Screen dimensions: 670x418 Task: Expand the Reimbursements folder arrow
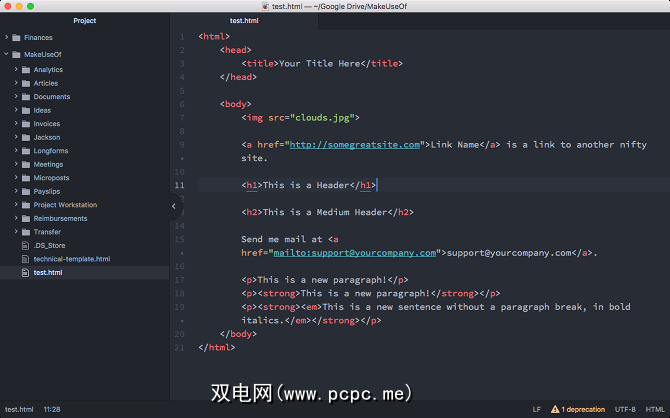click(x=16, y=218)
